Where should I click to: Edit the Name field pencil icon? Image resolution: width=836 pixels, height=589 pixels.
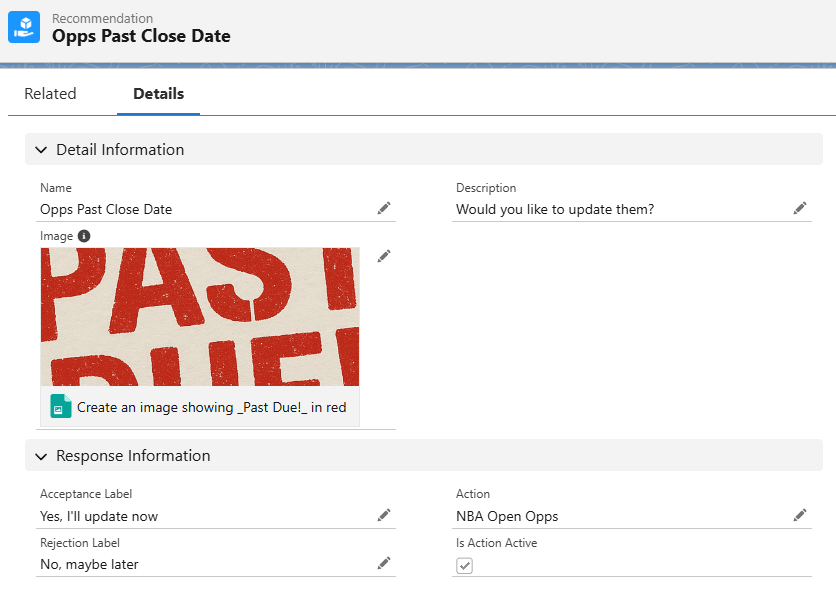point(384,208)
